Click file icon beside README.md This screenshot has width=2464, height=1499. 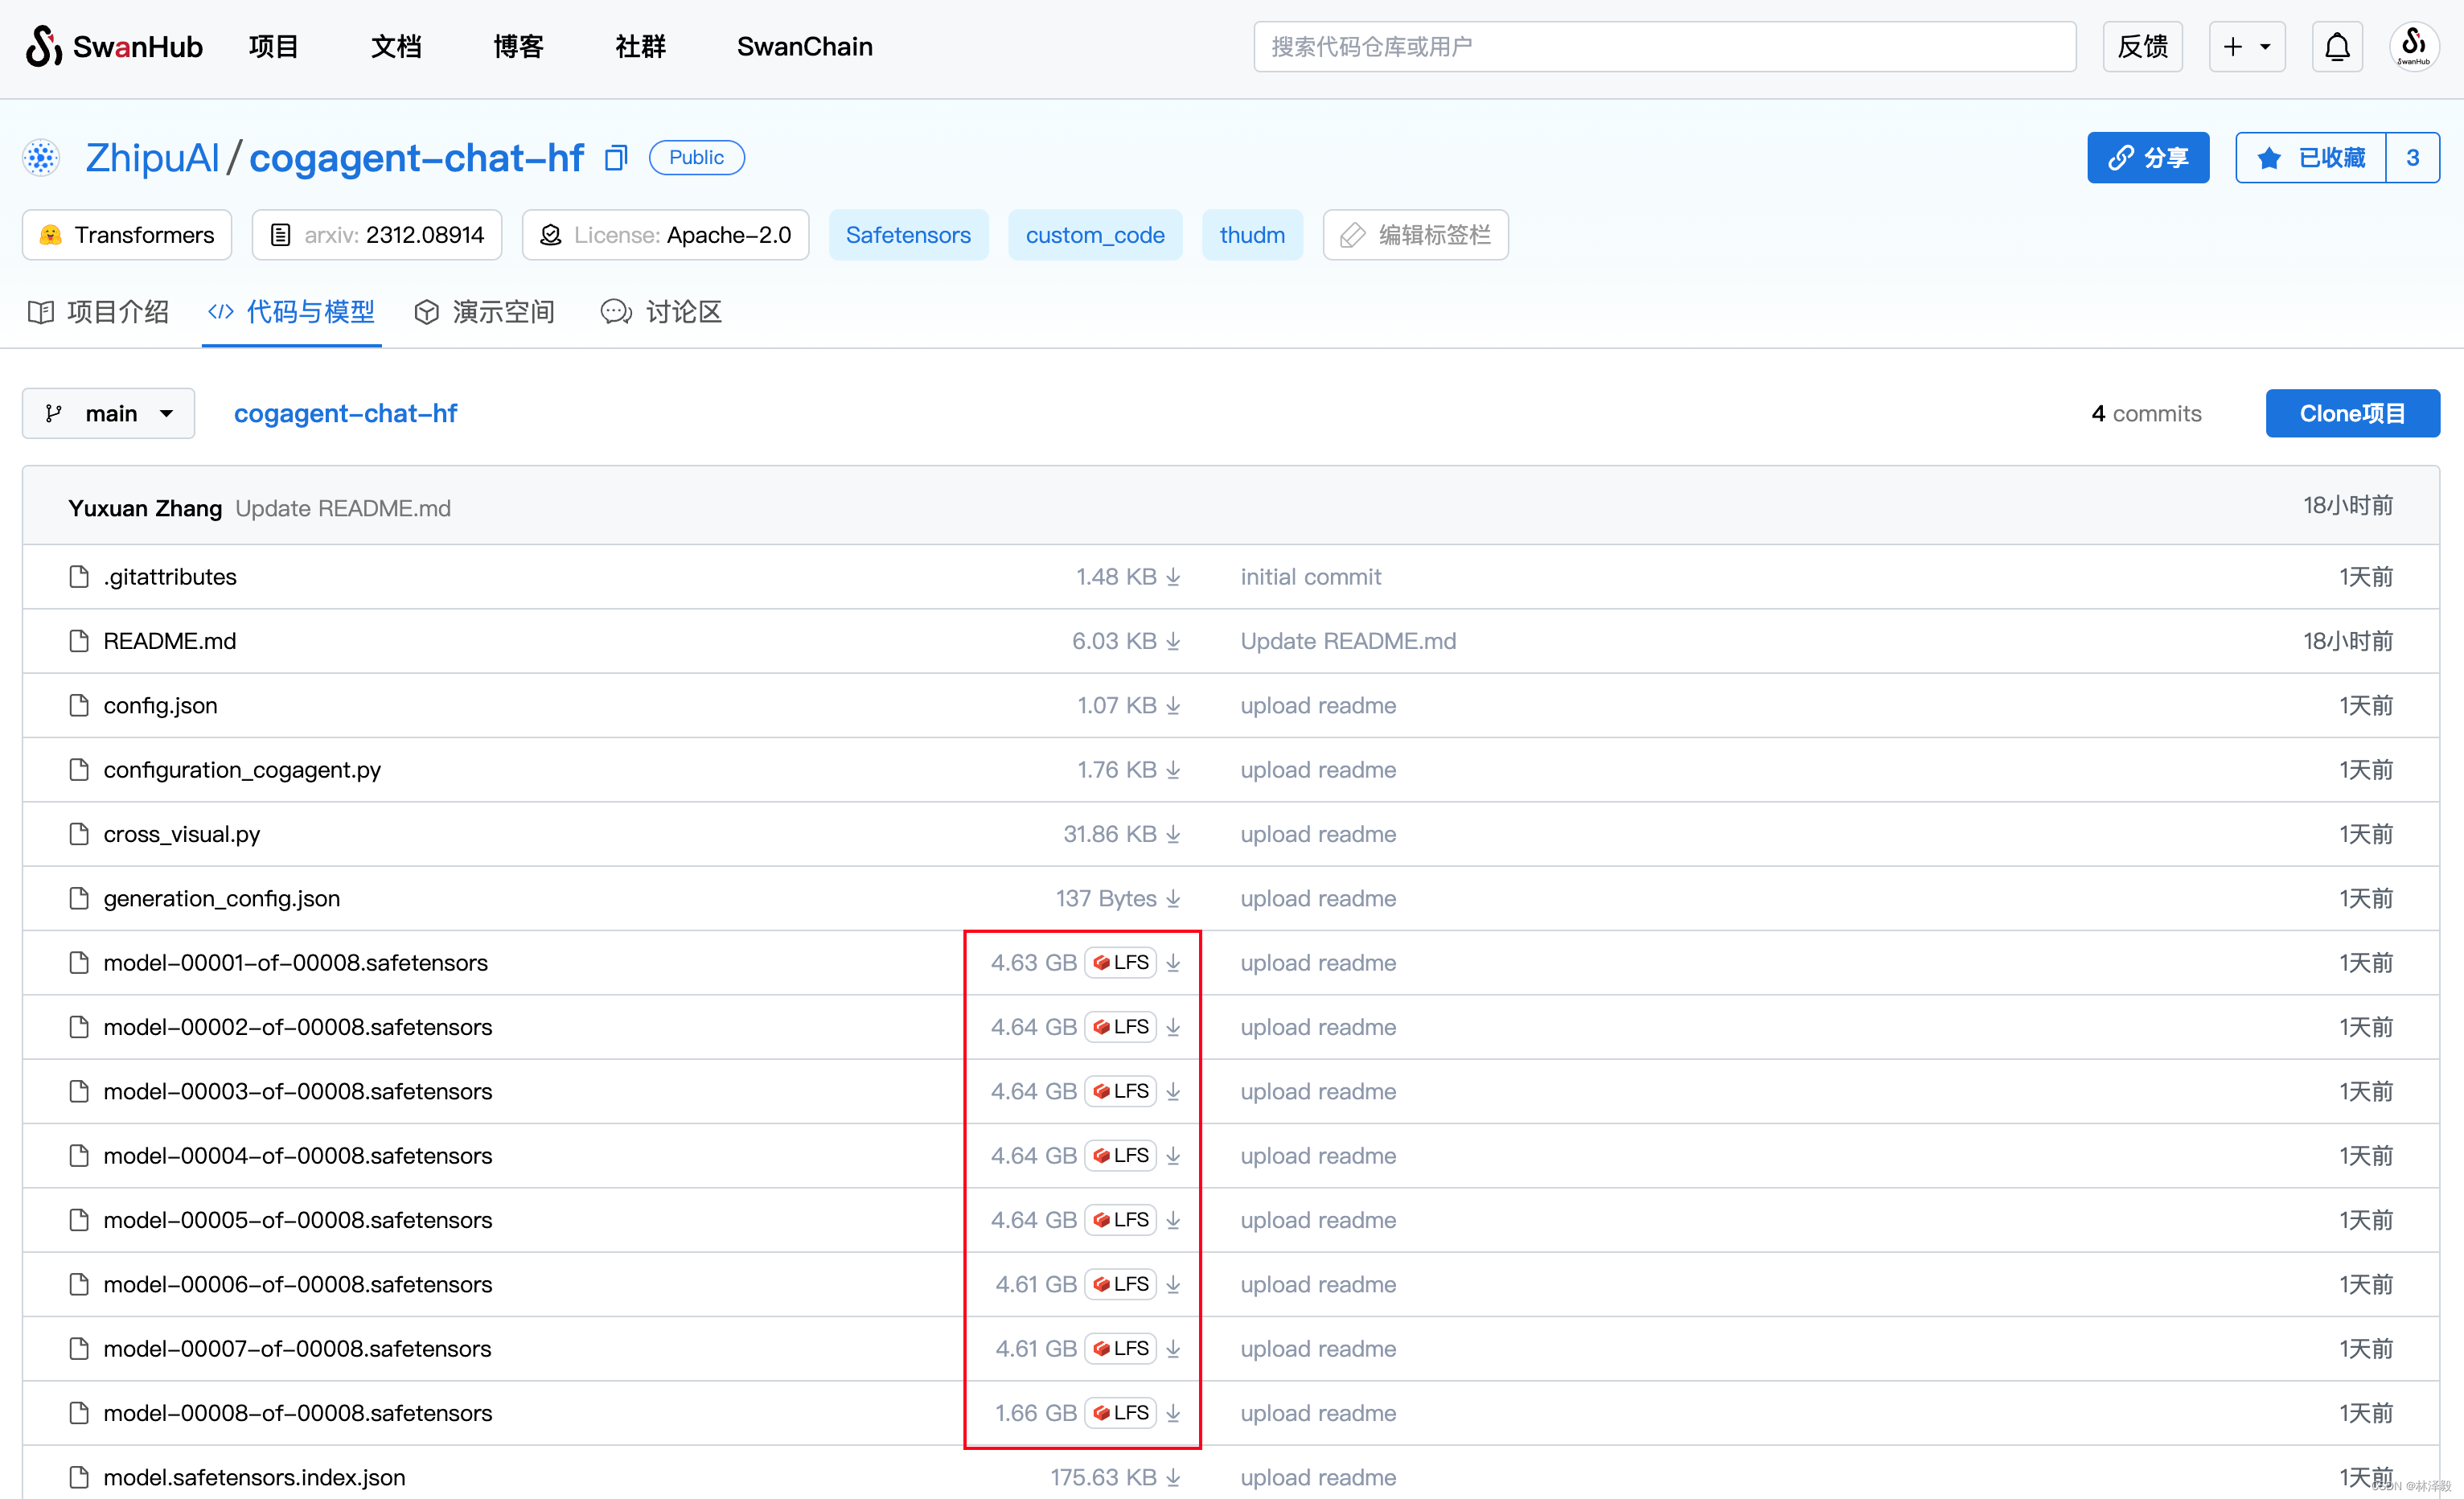pyautogui.click(x=79, y=641)
